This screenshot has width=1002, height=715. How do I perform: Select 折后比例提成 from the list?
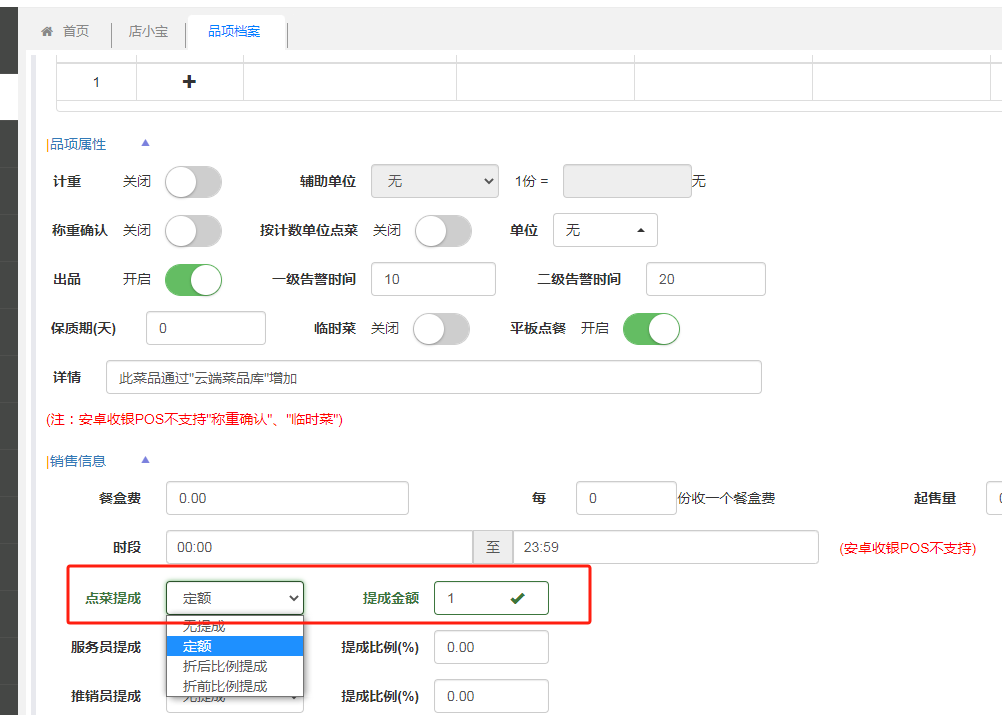click(225, 666)
